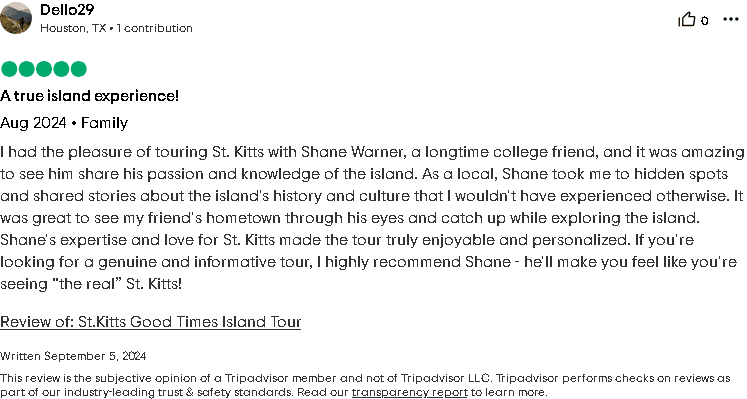This screenshot has width=747, height=399.
Task: Open the three-dot more options menu
Action: [730, 19]
